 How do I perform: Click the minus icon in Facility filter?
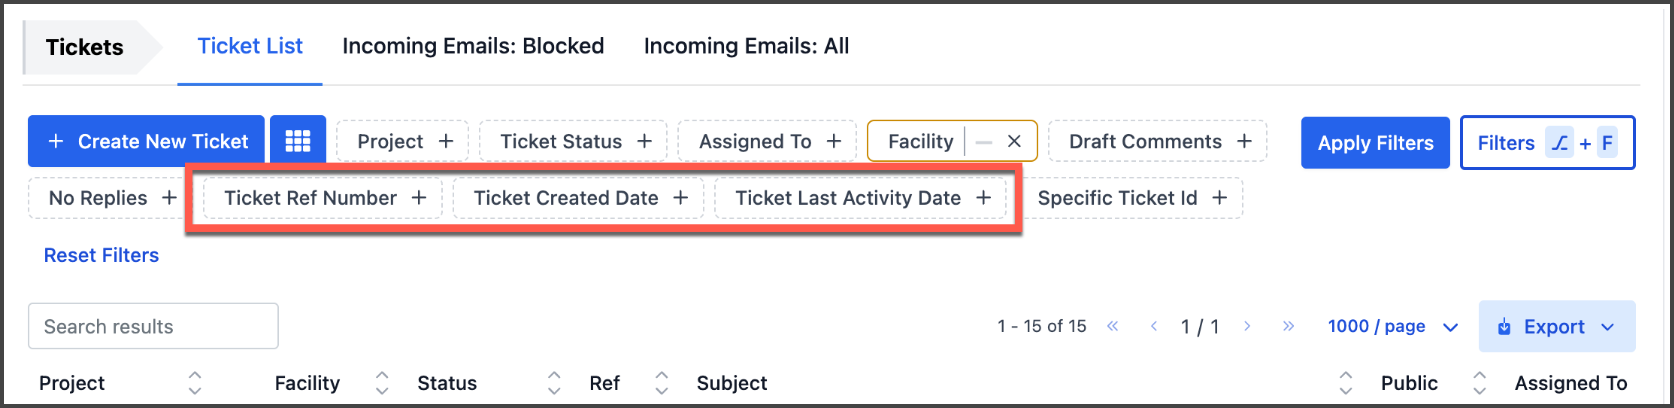[x=984, y=141]
